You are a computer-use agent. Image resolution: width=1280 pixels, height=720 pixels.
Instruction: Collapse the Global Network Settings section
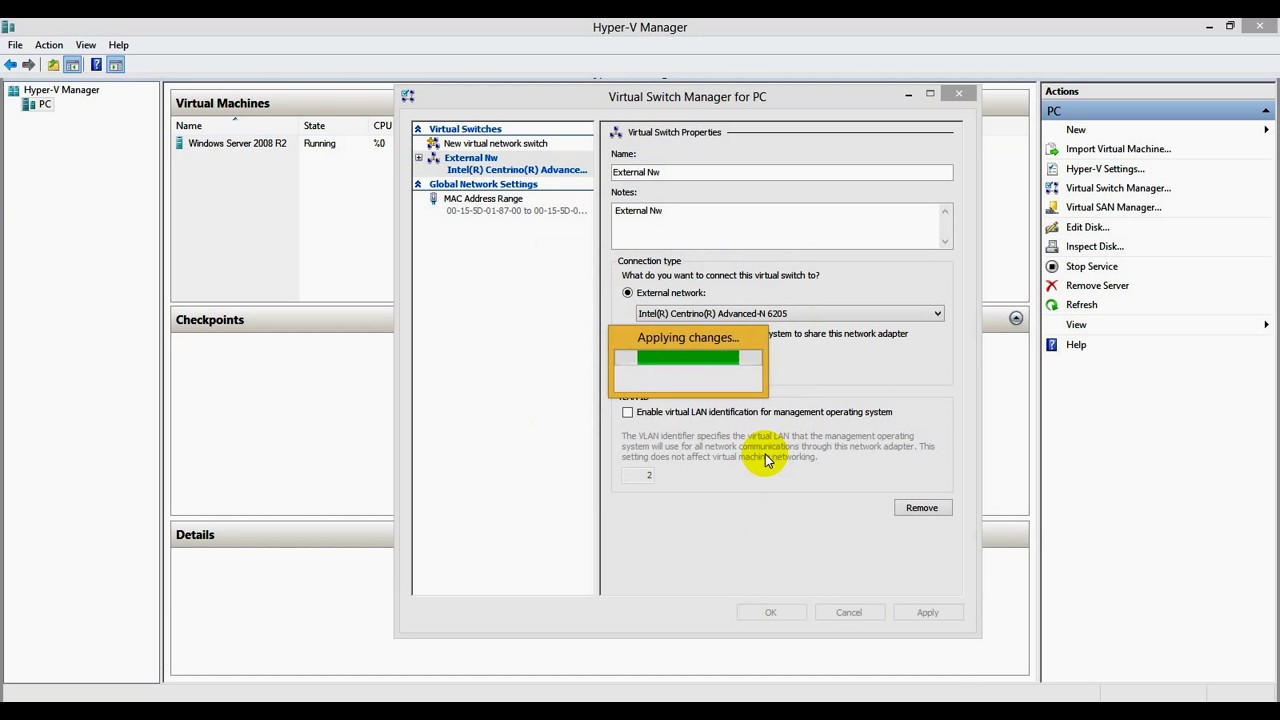pos(418,184)
